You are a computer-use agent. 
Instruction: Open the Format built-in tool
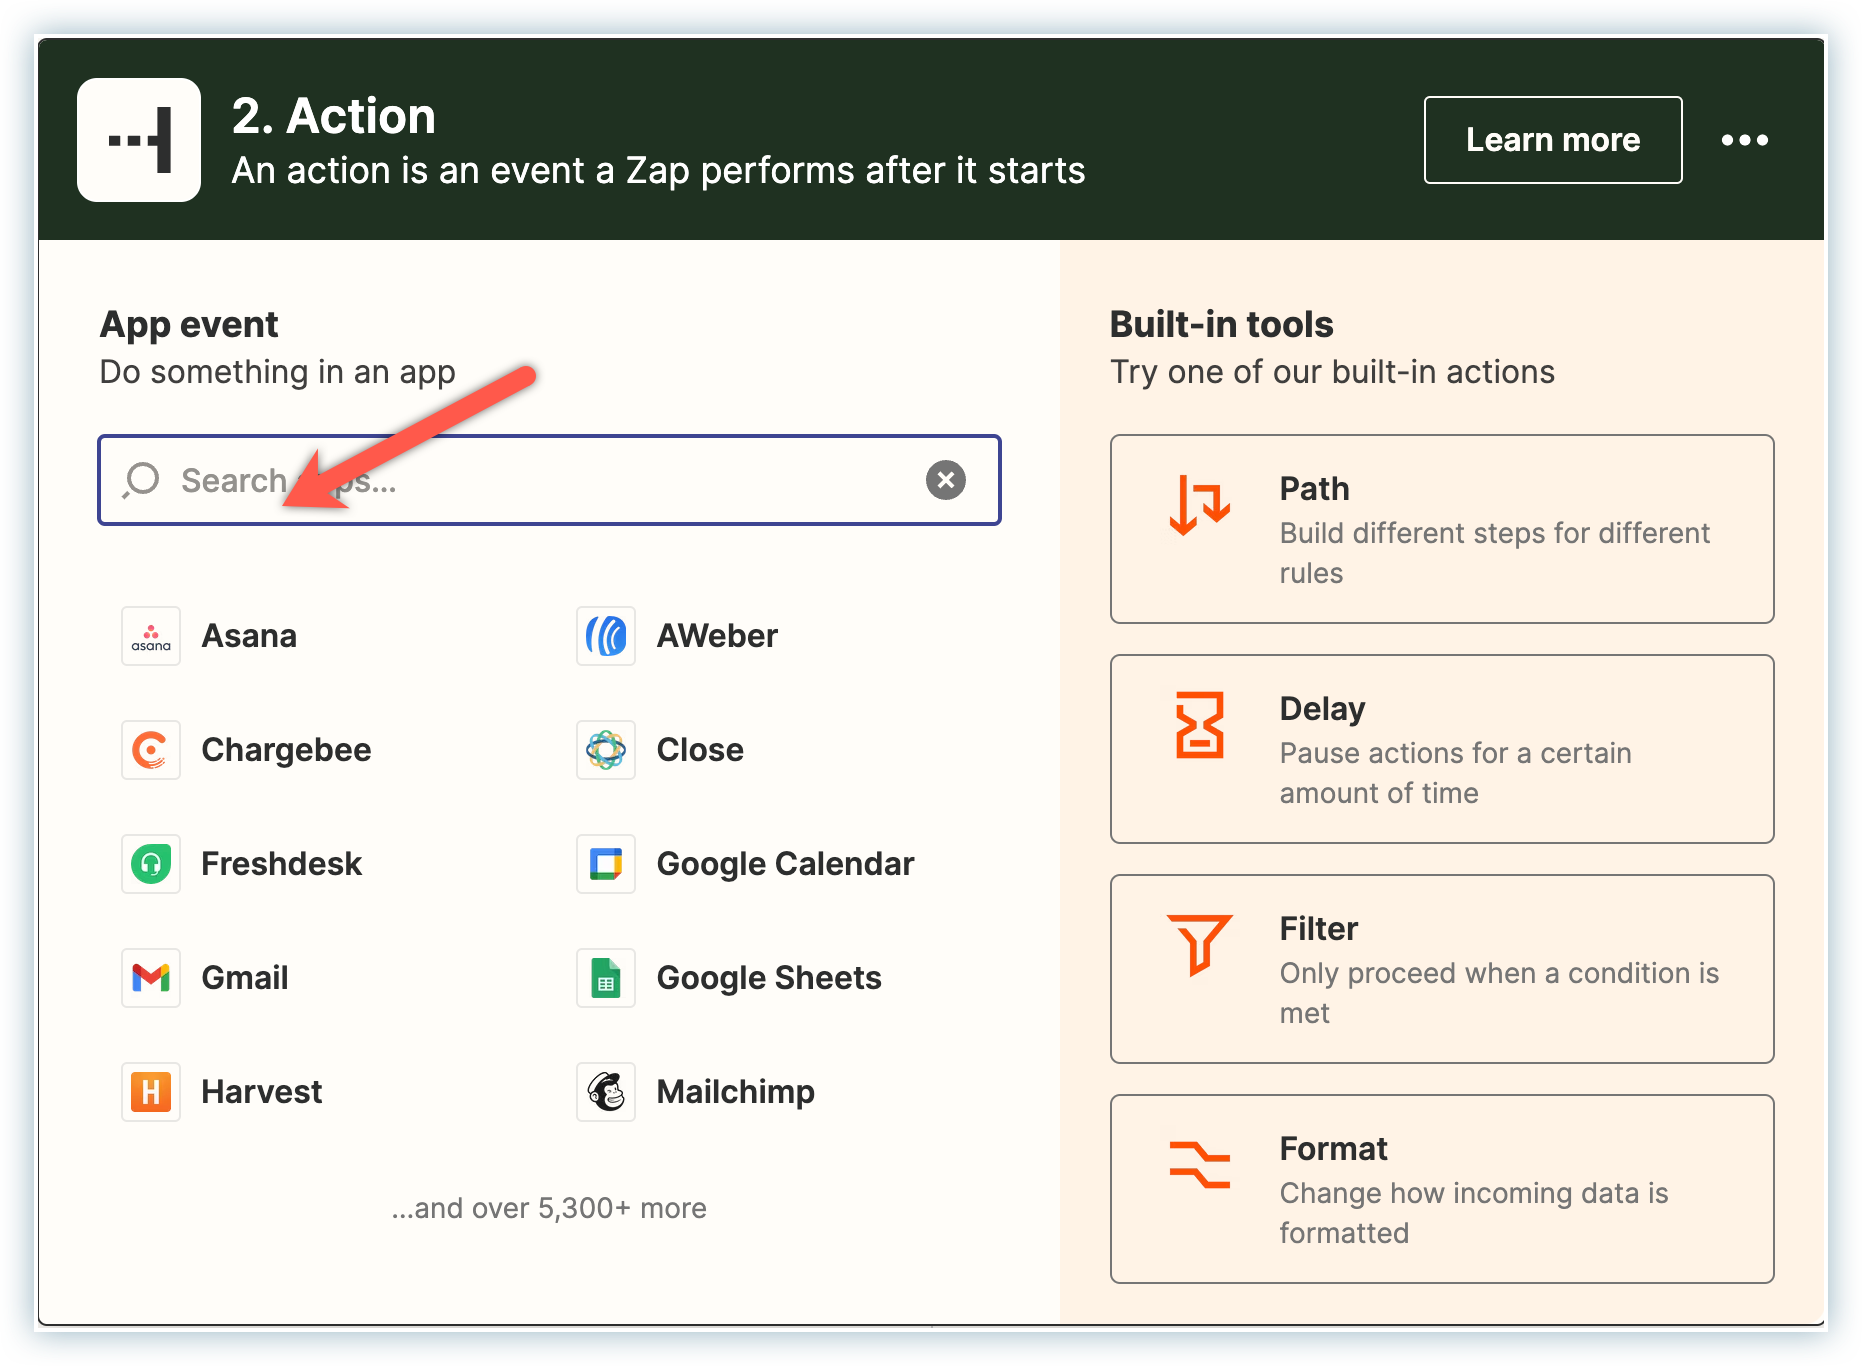[1441, 1189]
